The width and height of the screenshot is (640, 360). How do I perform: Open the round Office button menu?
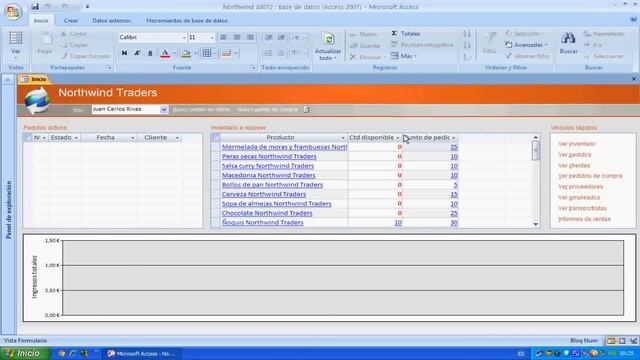(x=13, y=12)
